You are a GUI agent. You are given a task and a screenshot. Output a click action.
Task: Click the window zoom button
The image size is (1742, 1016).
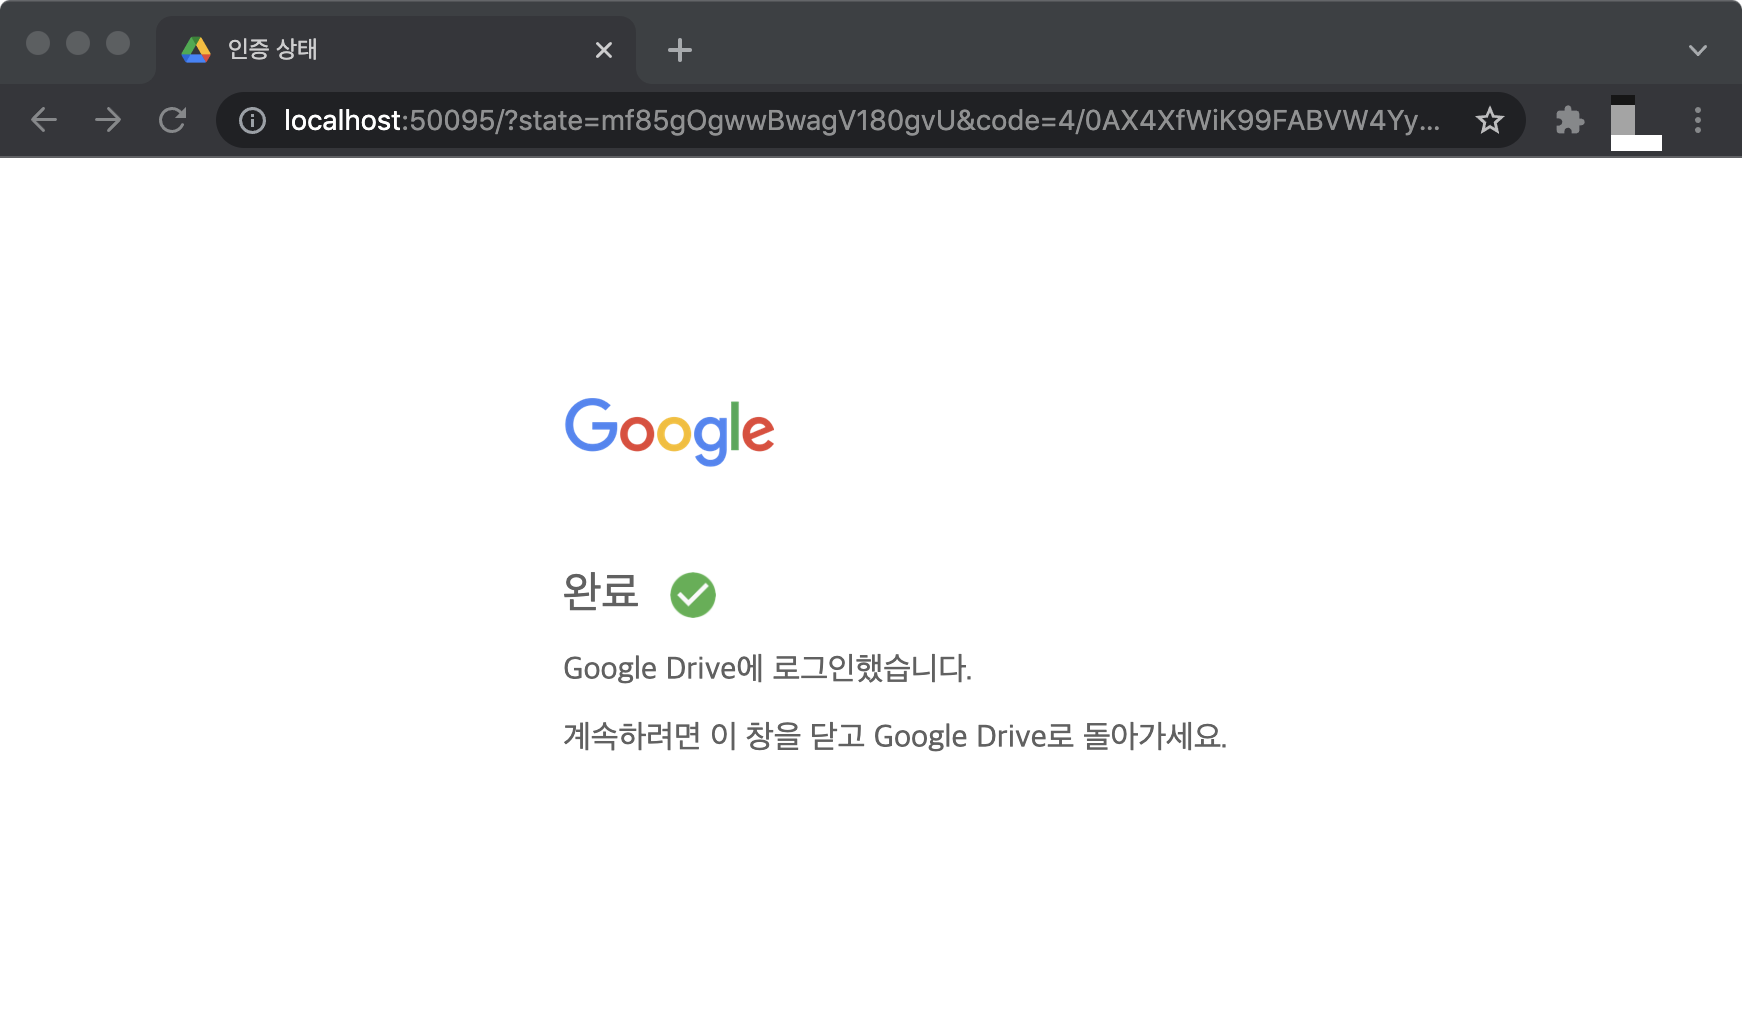[118, 43]
